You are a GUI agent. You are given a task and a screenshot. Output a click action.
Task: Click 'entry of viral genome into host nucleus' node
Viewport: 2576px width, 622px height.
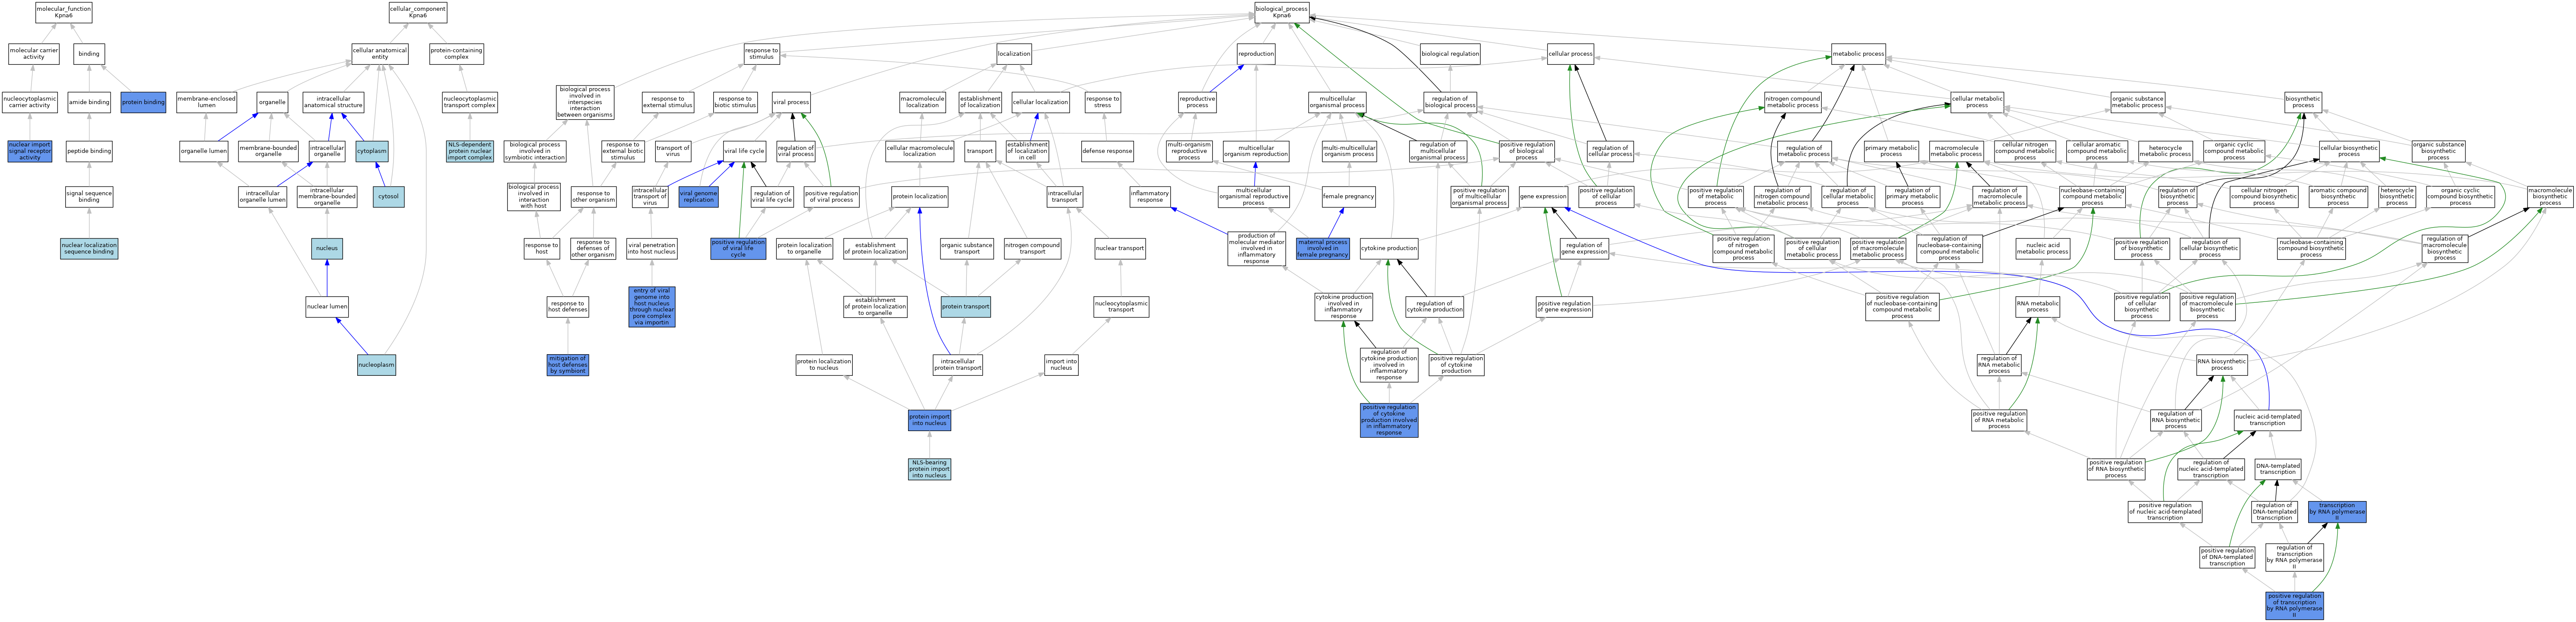click(652, 307)
